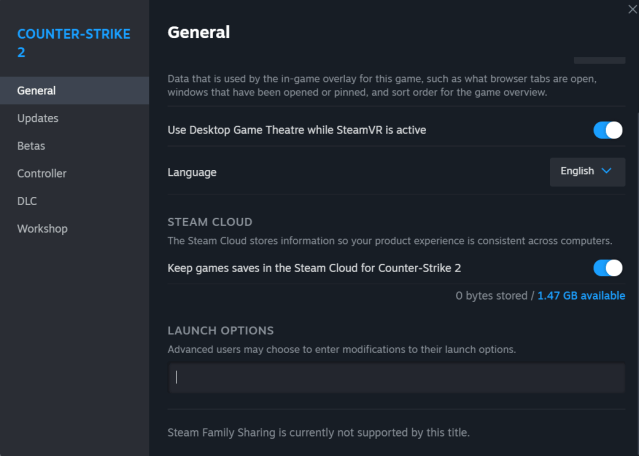Open the Betas section
Screen dimensions: 639x456
tap(74, 146)
